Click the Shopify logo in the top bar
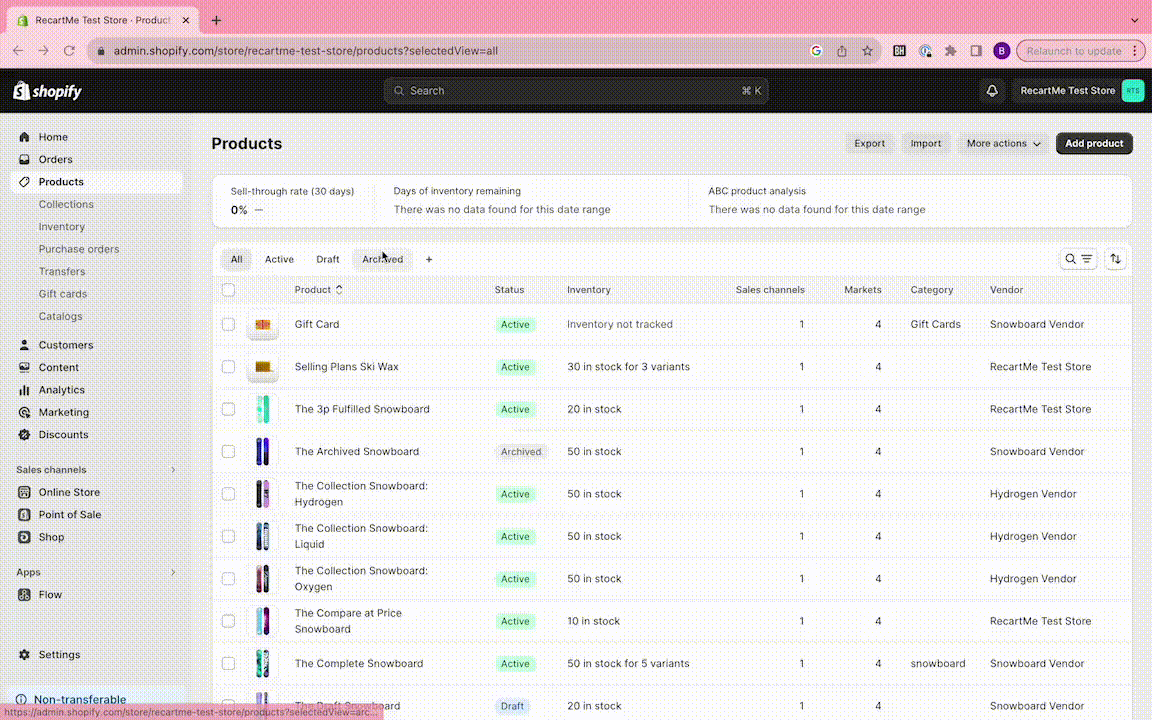 47,91
